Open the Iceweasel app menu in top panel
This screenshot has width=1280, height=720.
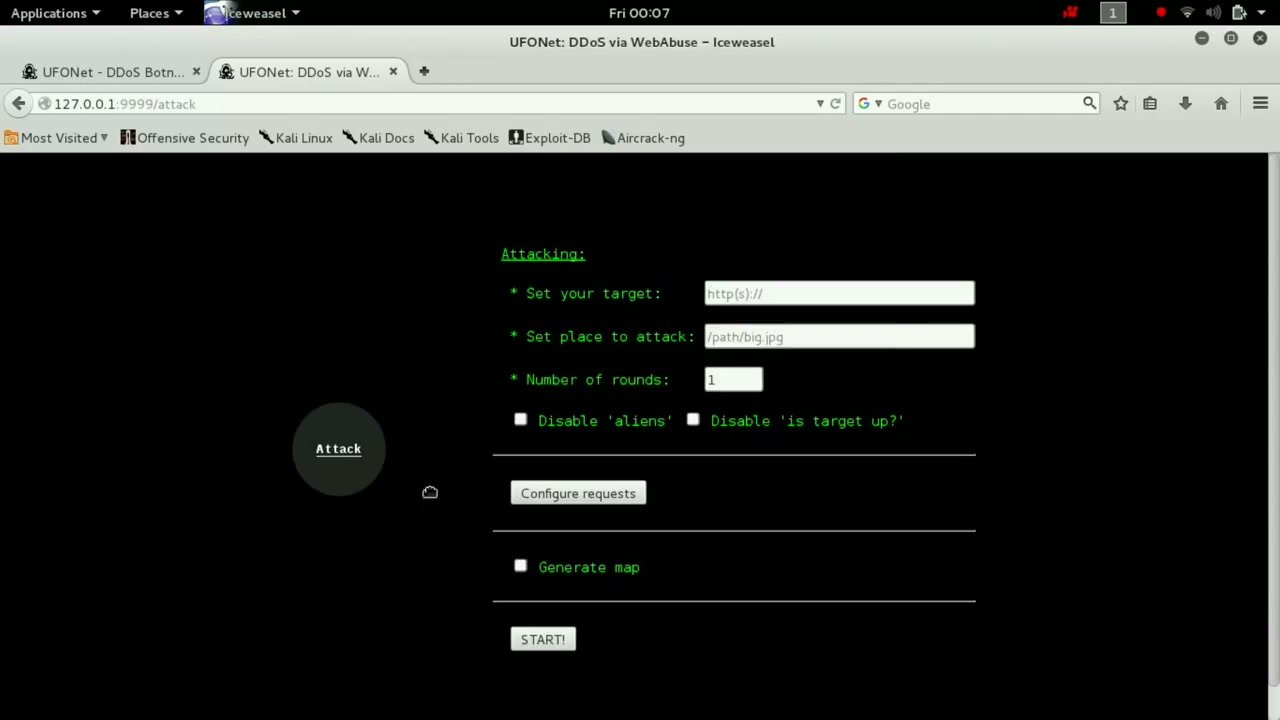pos(253,13)
